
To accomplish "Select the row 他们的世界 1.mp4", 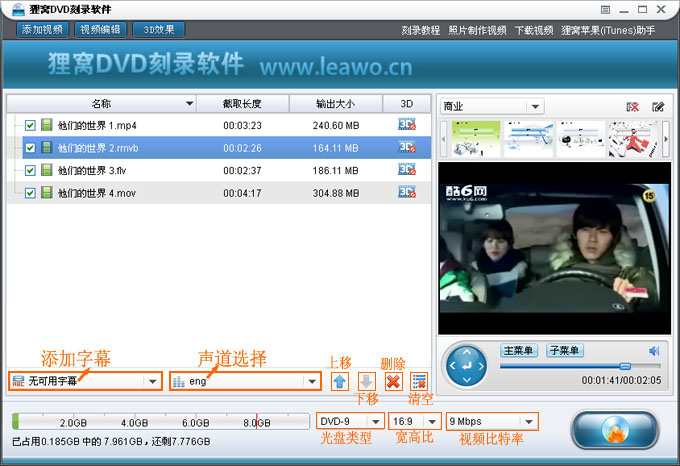I will click(219, 125).
